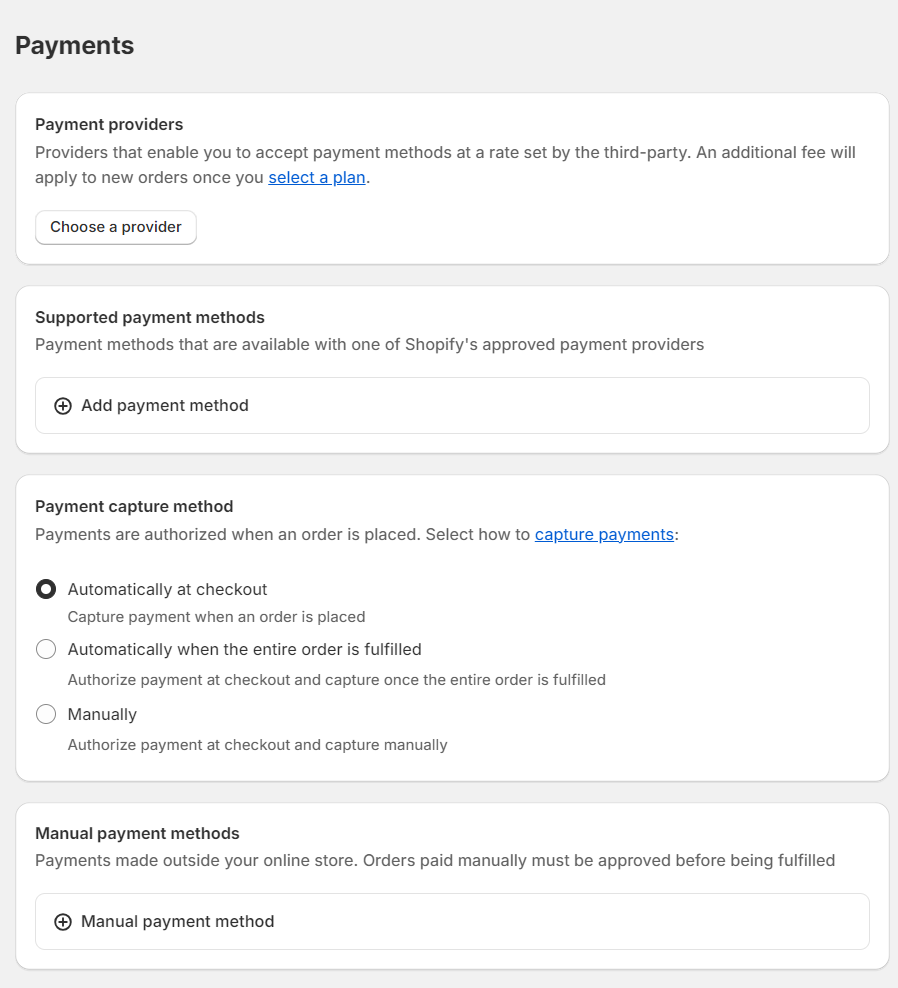Click the Add payment method button
This screenshot has height=988, width=898.
(x=164, y=406)
